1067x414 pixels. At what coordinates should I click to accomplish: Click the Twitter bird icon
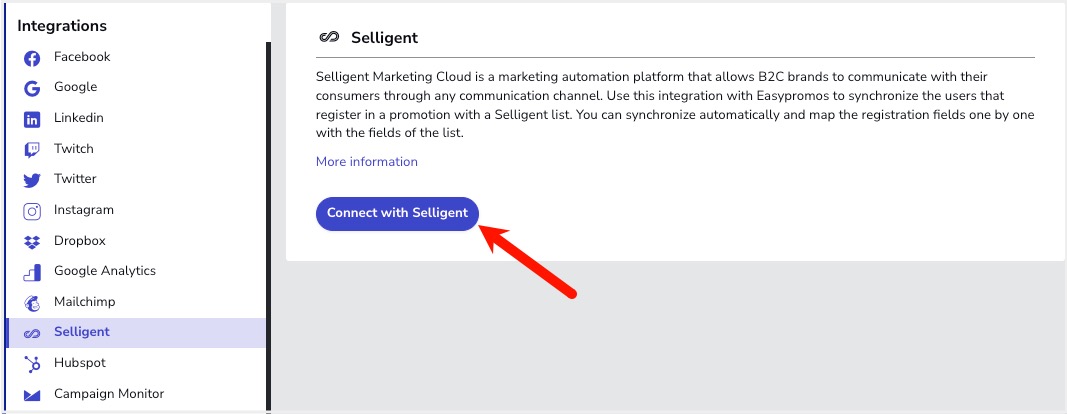coord(32,180)
